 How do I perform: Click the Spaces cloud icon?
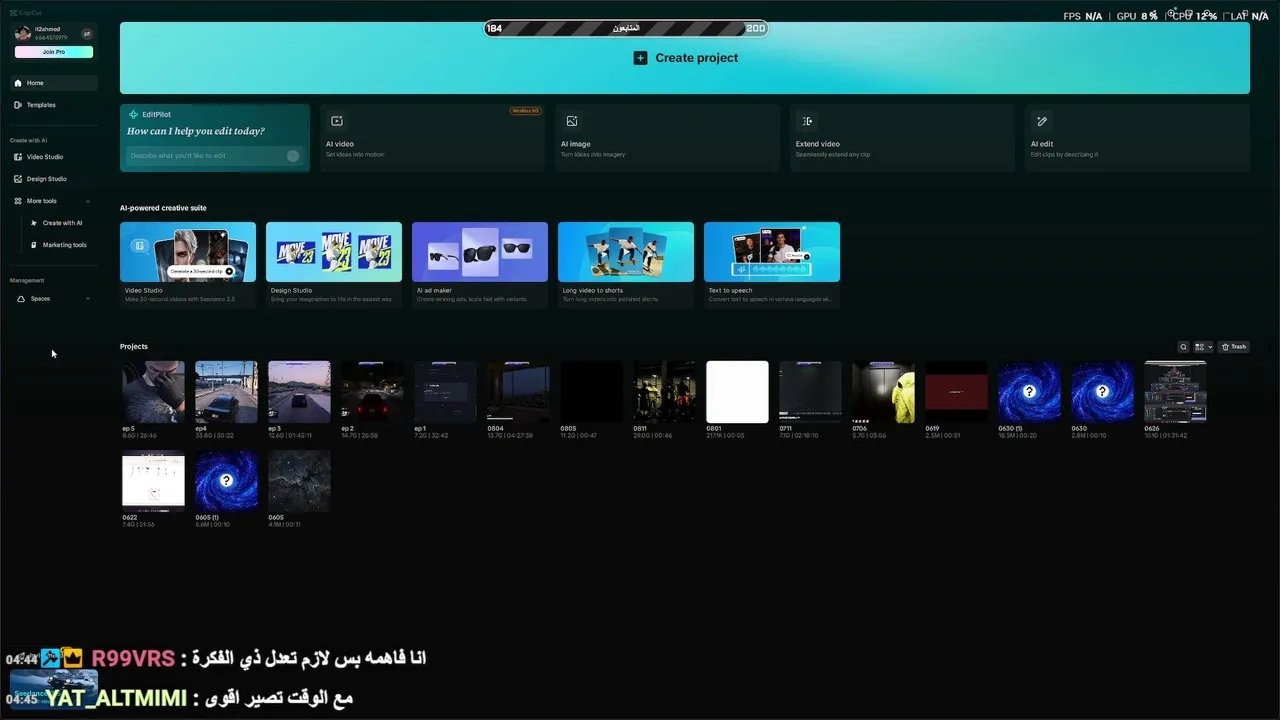click(x=21, y=299)
